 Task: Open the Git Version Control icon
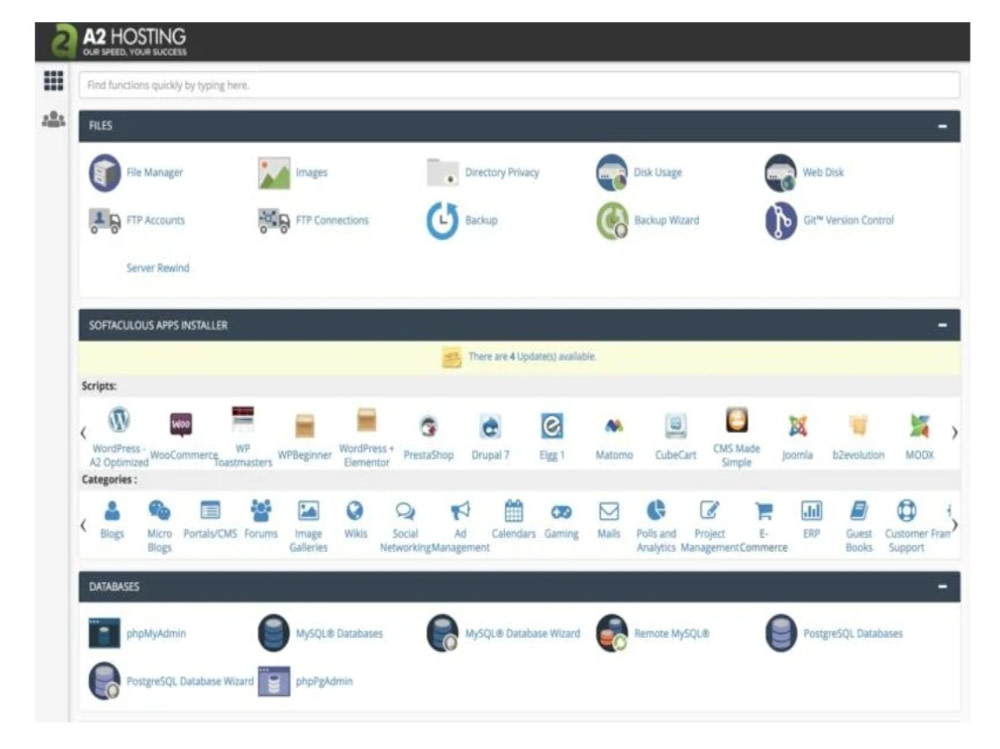click(x=780, y=221)
